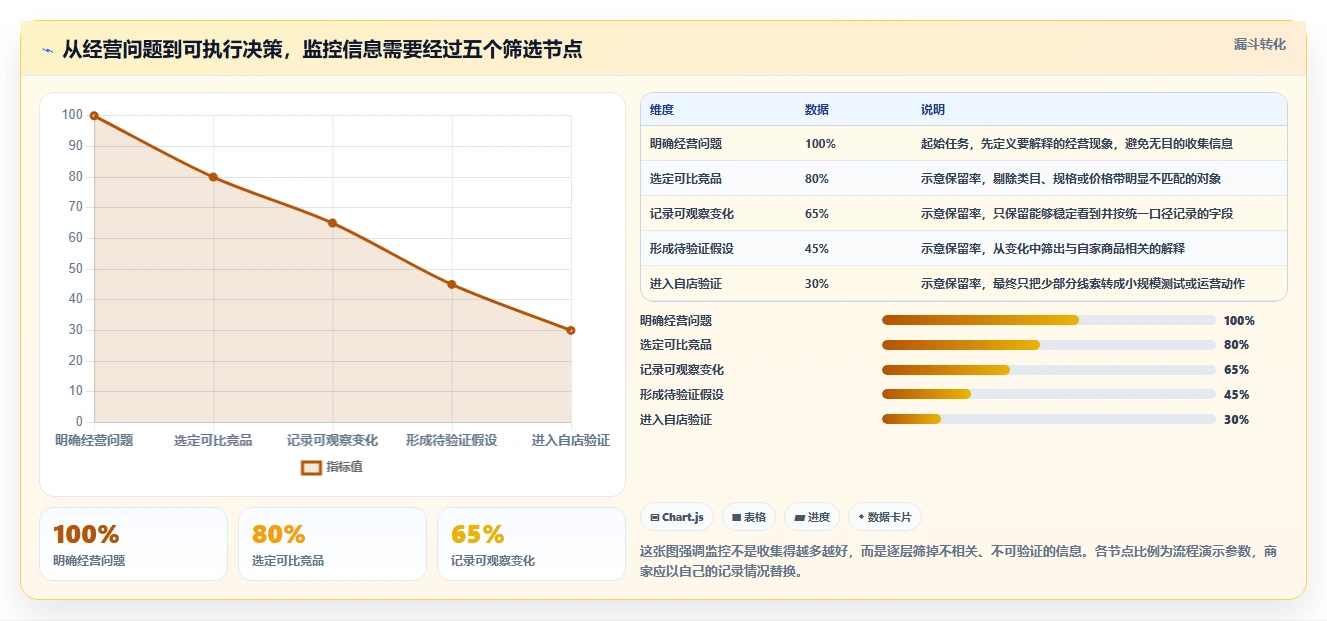Click the 30% value right of the progress bar

[x=1236, y=420]
